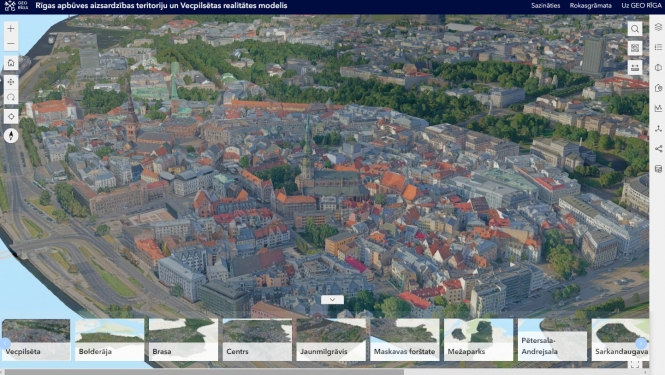Screen dimensions: 665x375
Task: Click the app title text
Action: (161, 6)
